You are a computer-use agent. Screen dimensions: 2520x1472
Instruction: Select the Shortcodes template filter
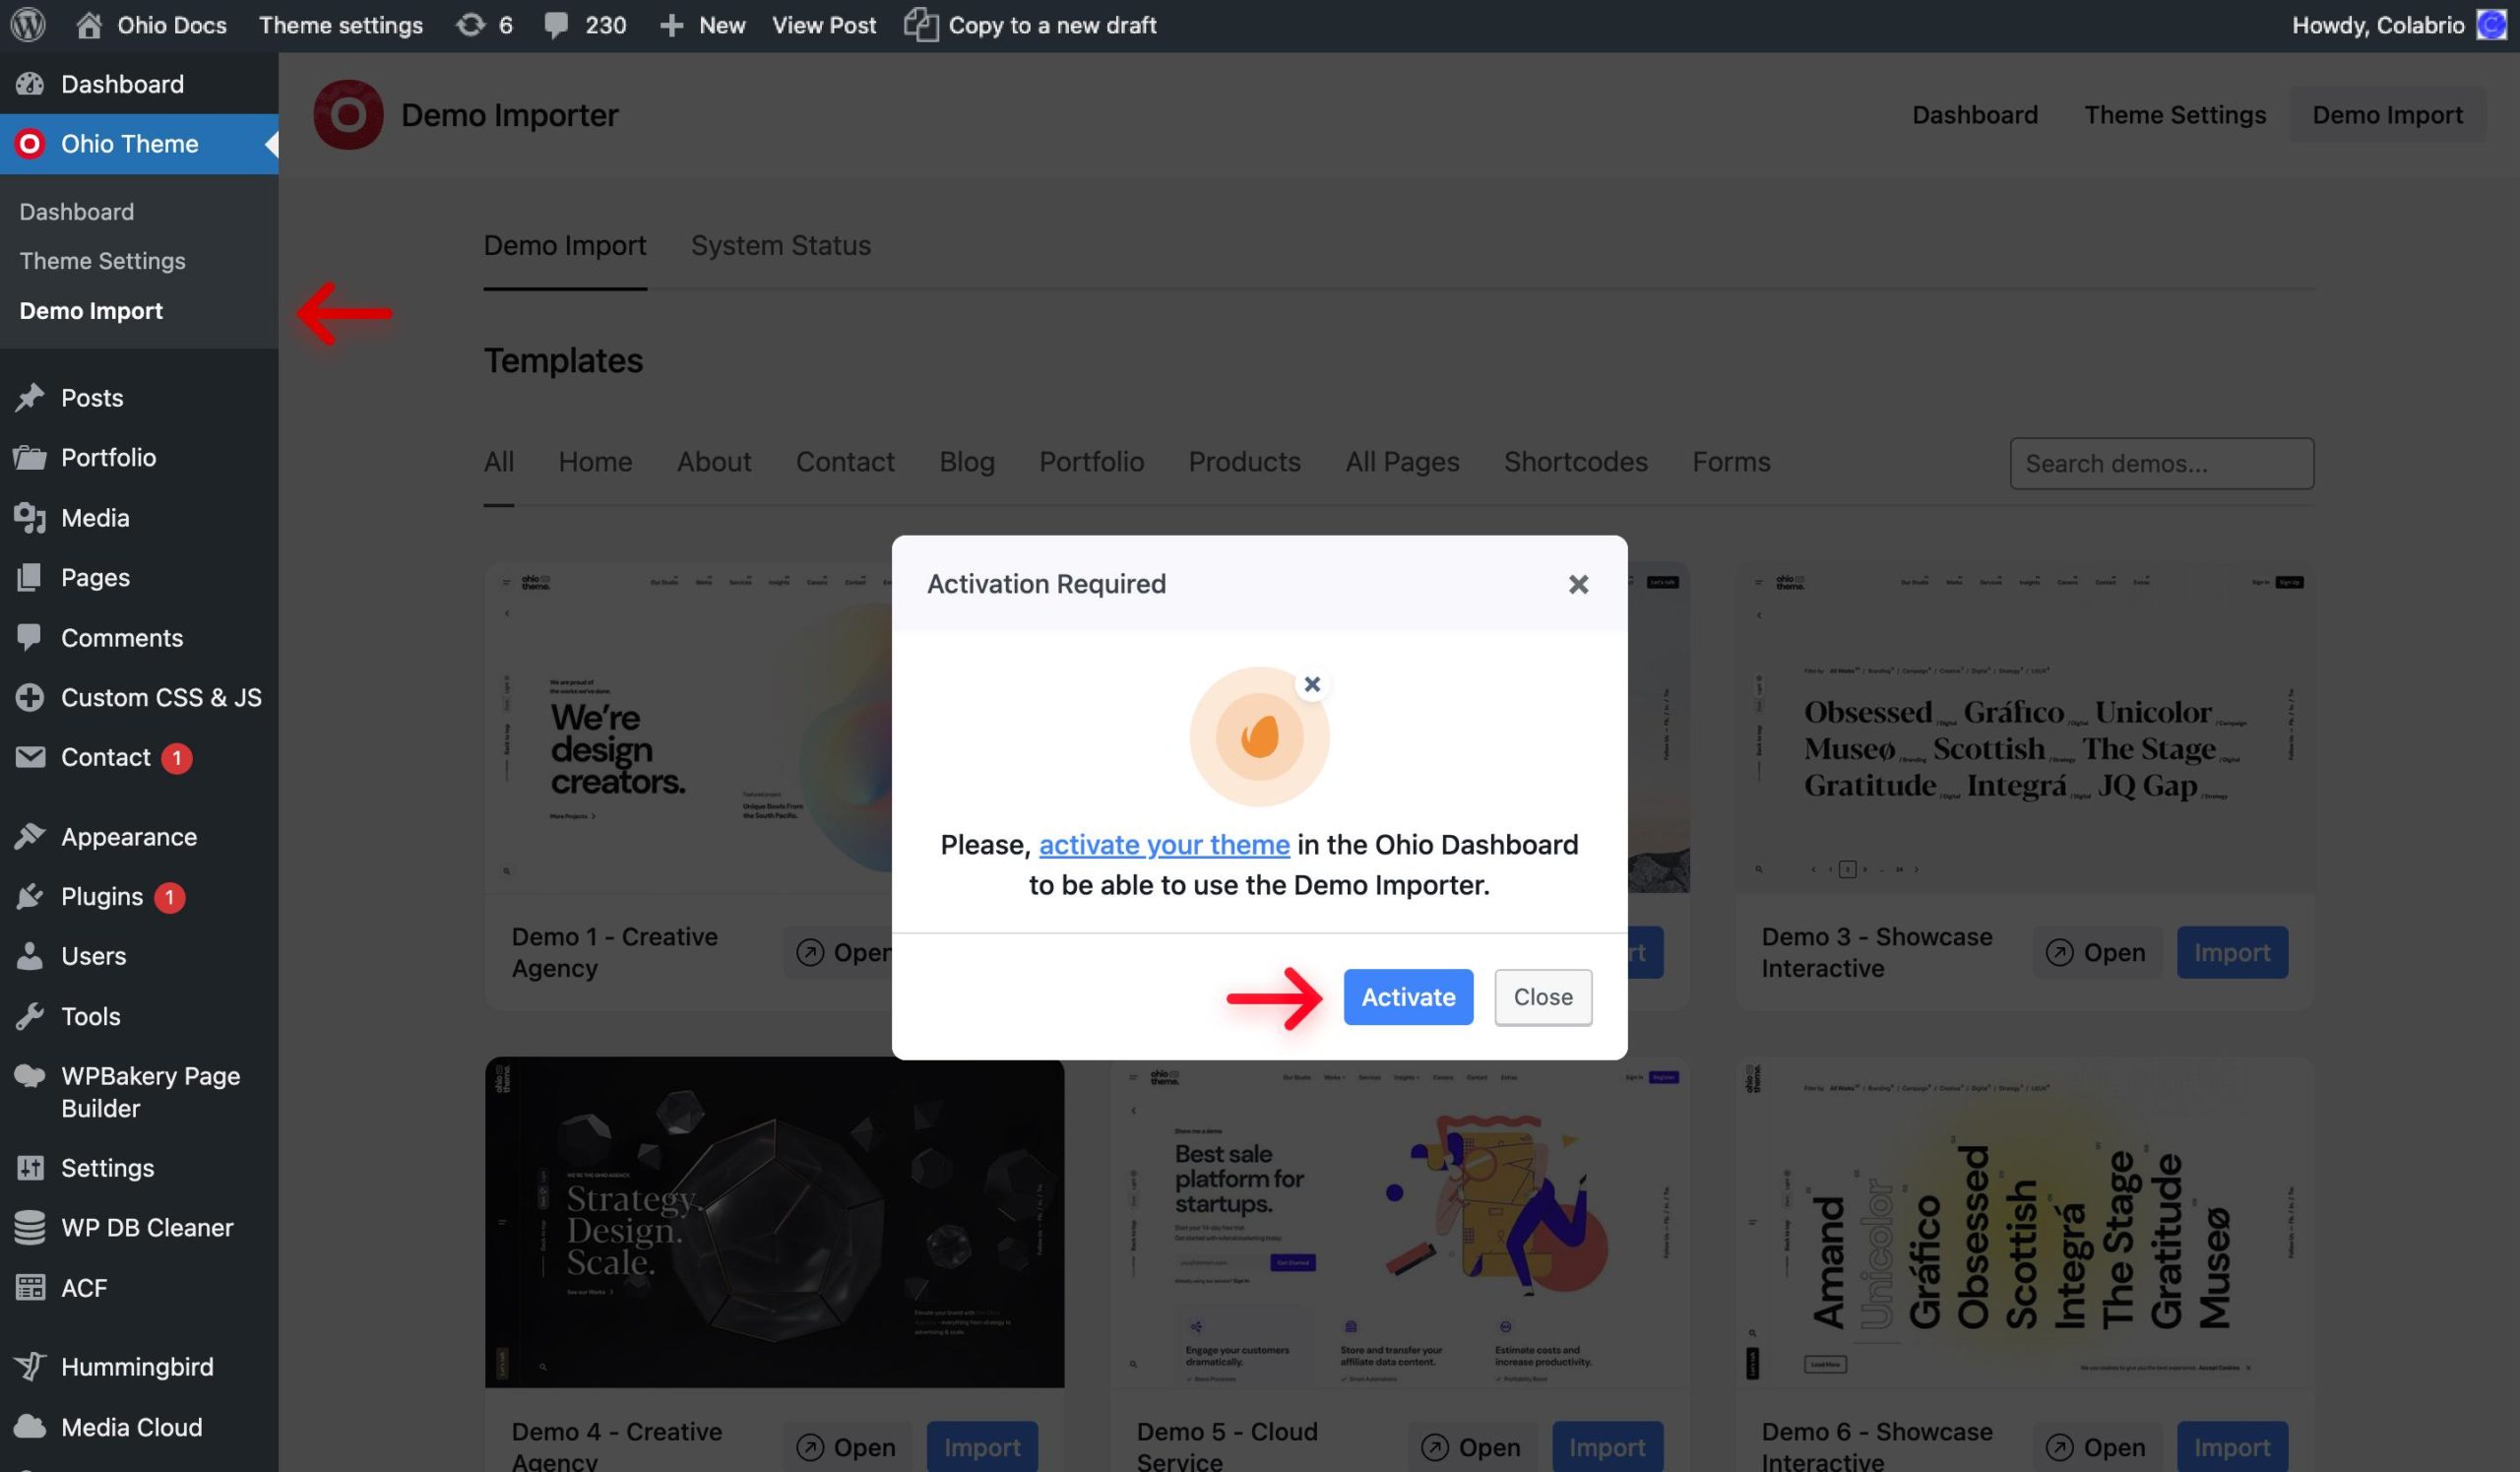coord(1575,462)
